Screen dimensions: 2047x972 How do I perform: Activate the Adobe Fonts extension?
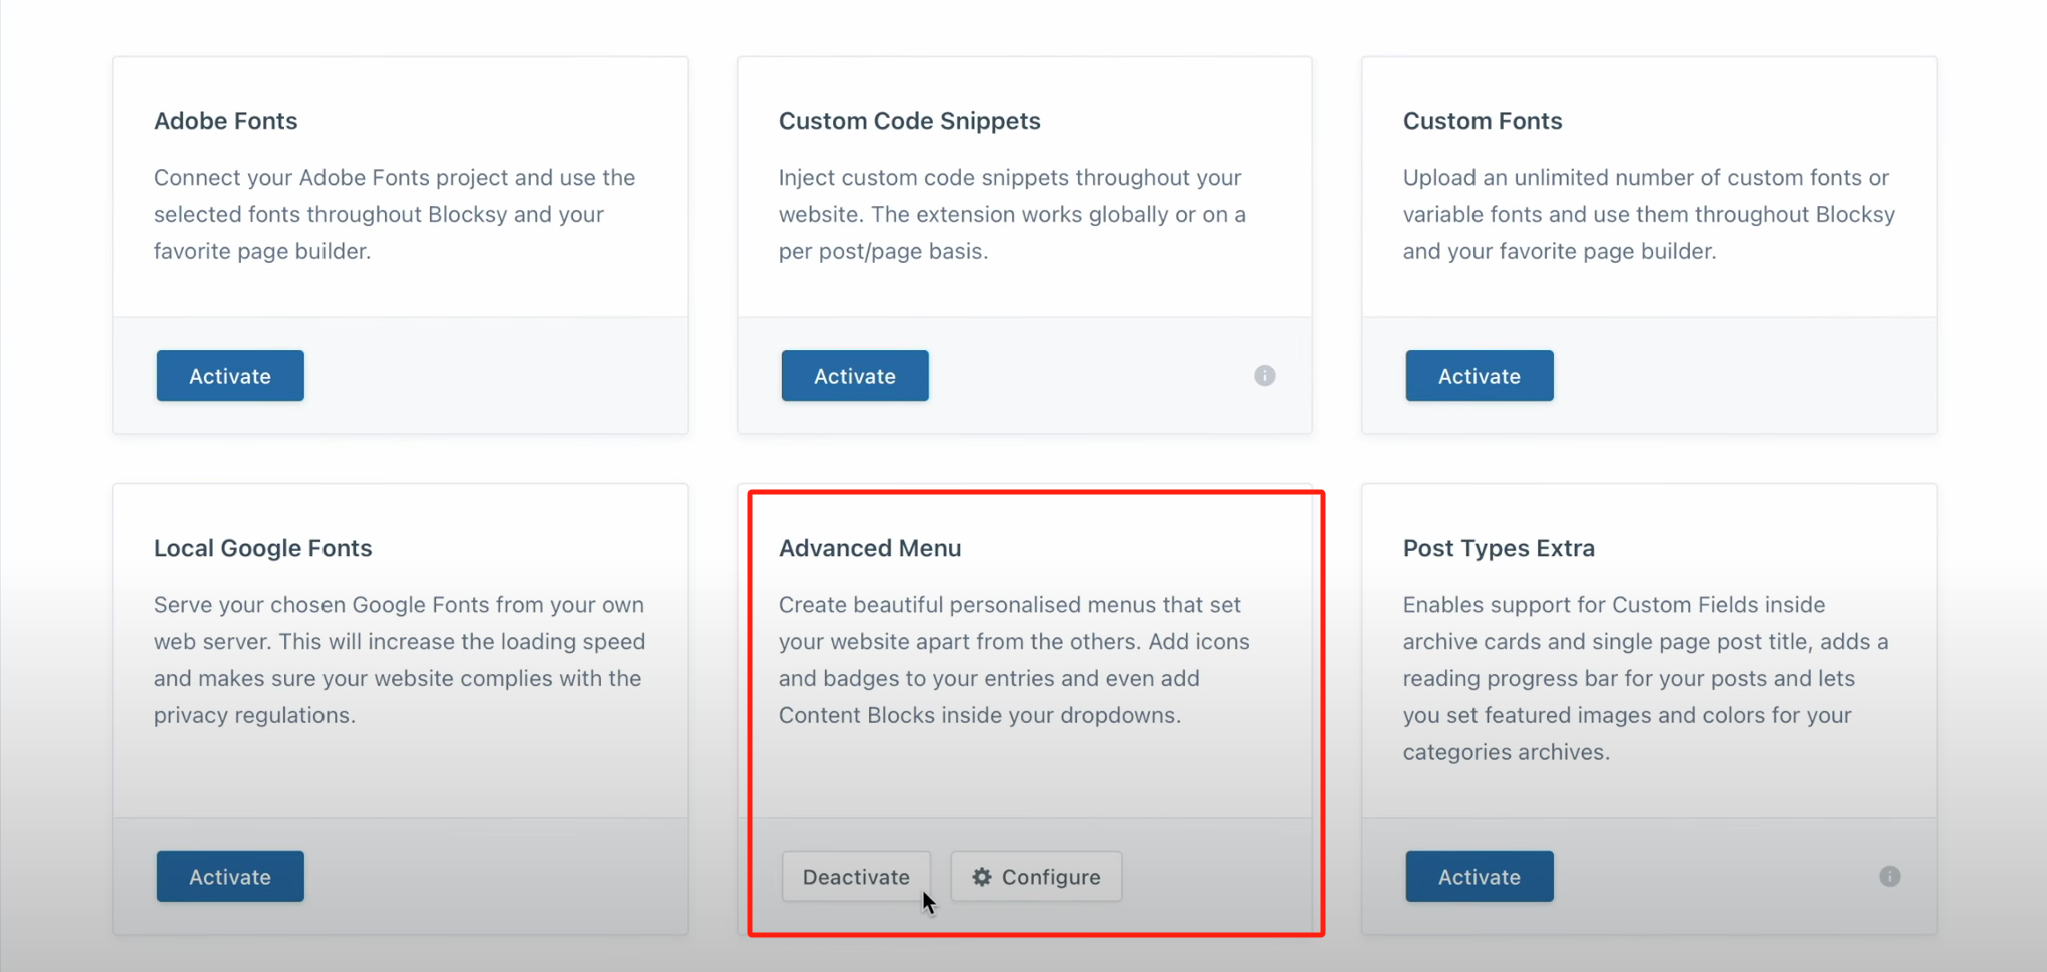(x=230, y=376)
